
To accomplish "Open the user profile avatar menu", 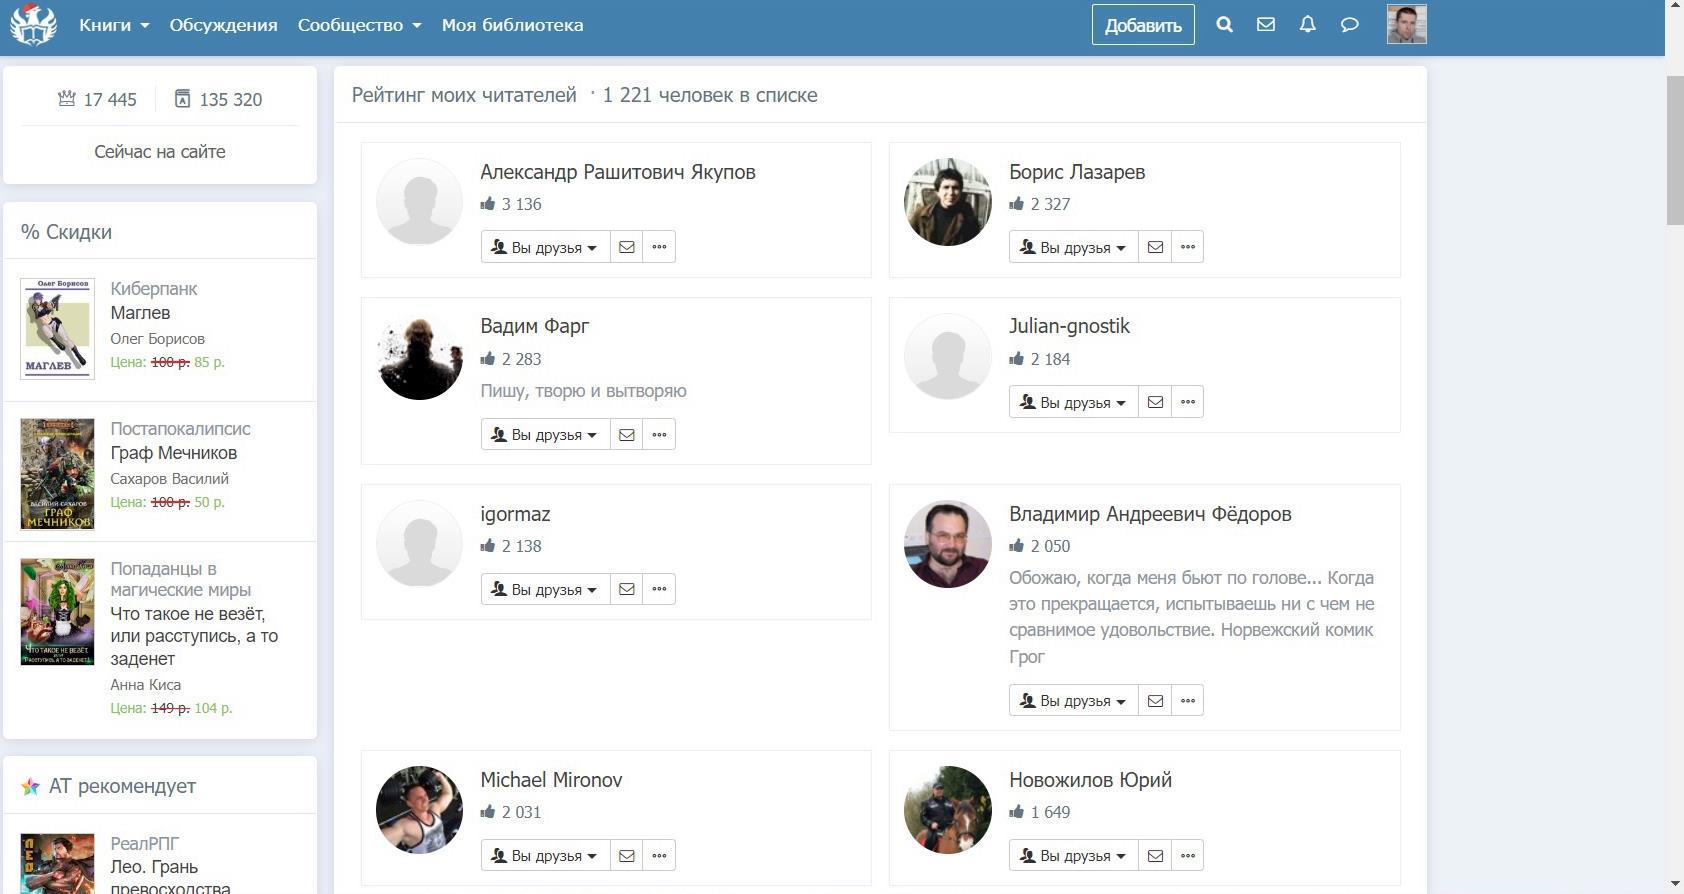I will click(1406, 25).
